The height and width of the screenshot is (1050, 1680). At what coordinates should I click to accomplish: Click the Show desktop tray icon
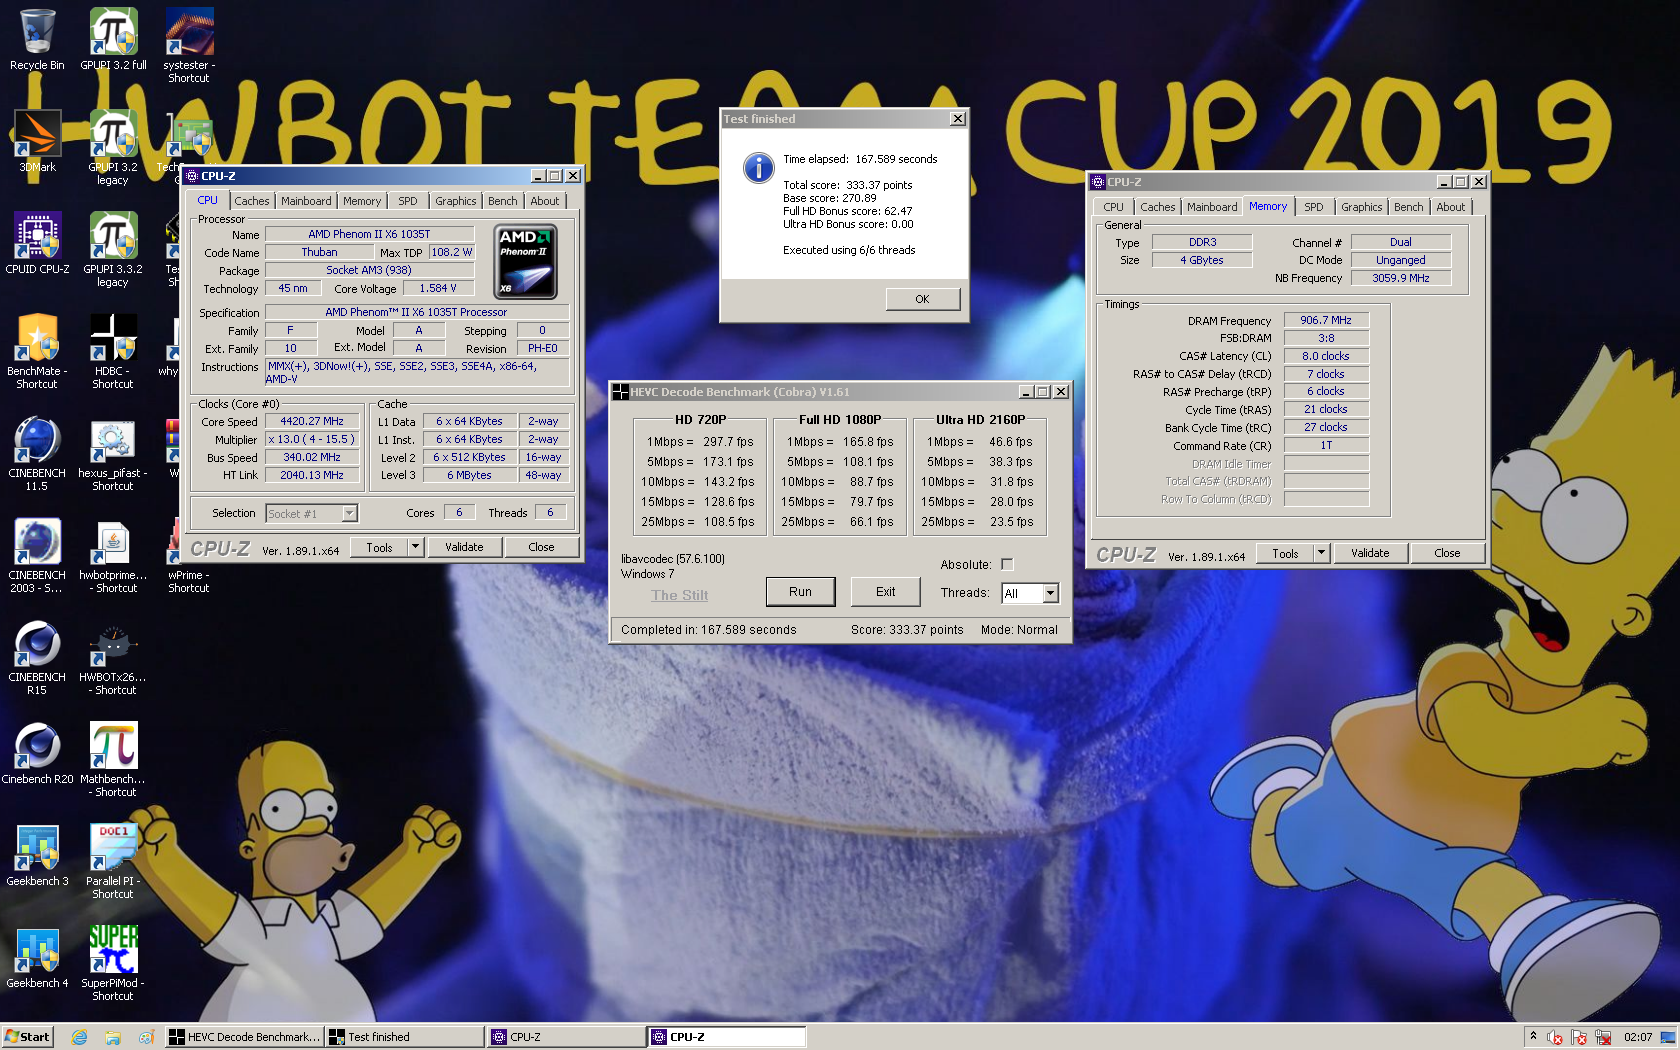1668,1037
